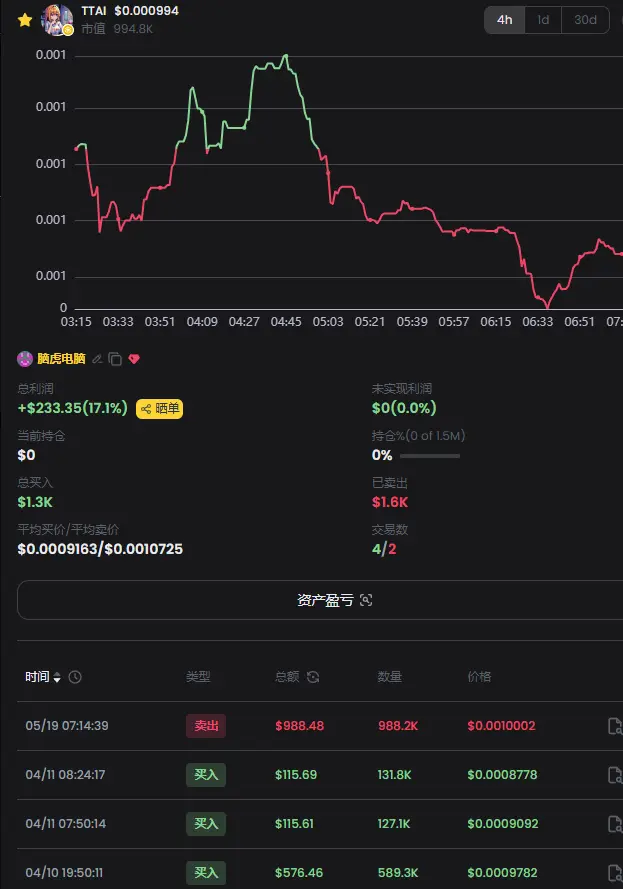The height and width of the screenshot is (889, 623).
Task: Click the clock icon beside 时间 header
Action: (x=75, y=677)
